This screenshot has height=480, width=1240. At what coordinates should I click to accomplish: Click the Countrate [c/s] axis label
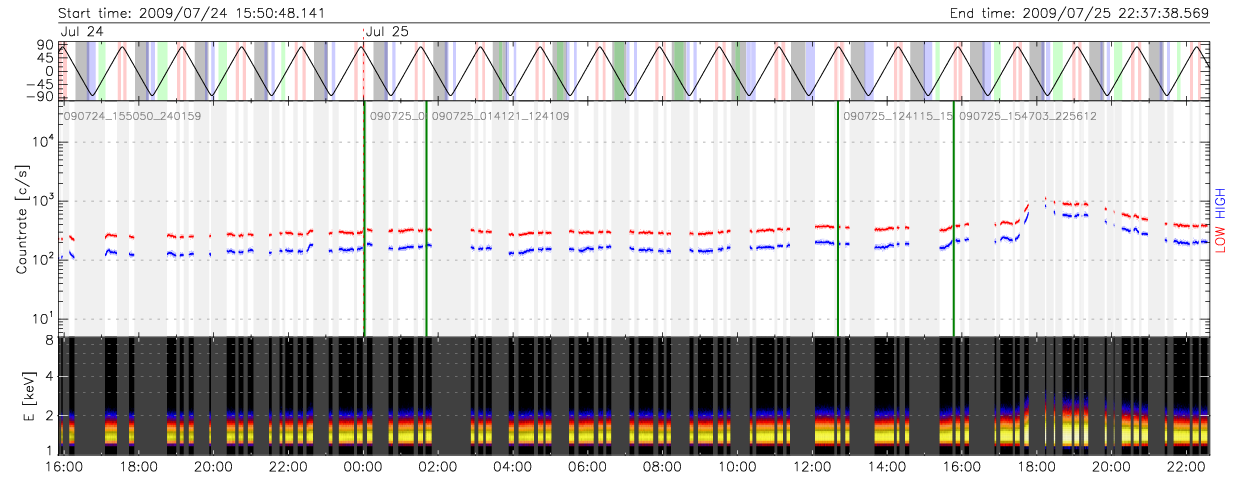tap(21, 220)
